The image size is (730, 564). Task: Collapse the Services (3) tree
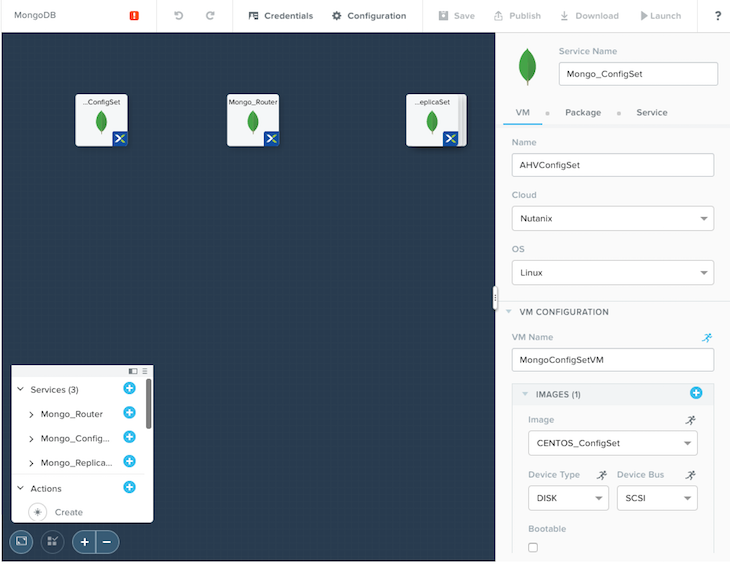click(20, 389)
